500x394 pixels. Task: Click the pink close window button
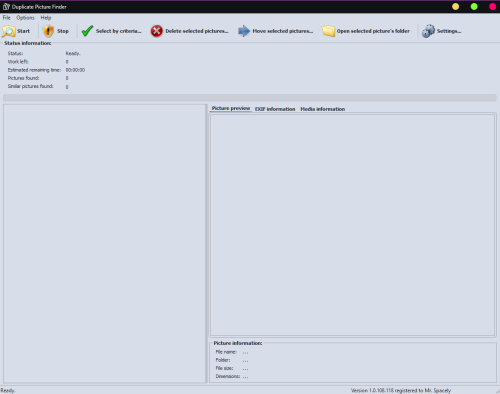pyautogui.click(x=492, y=7)
